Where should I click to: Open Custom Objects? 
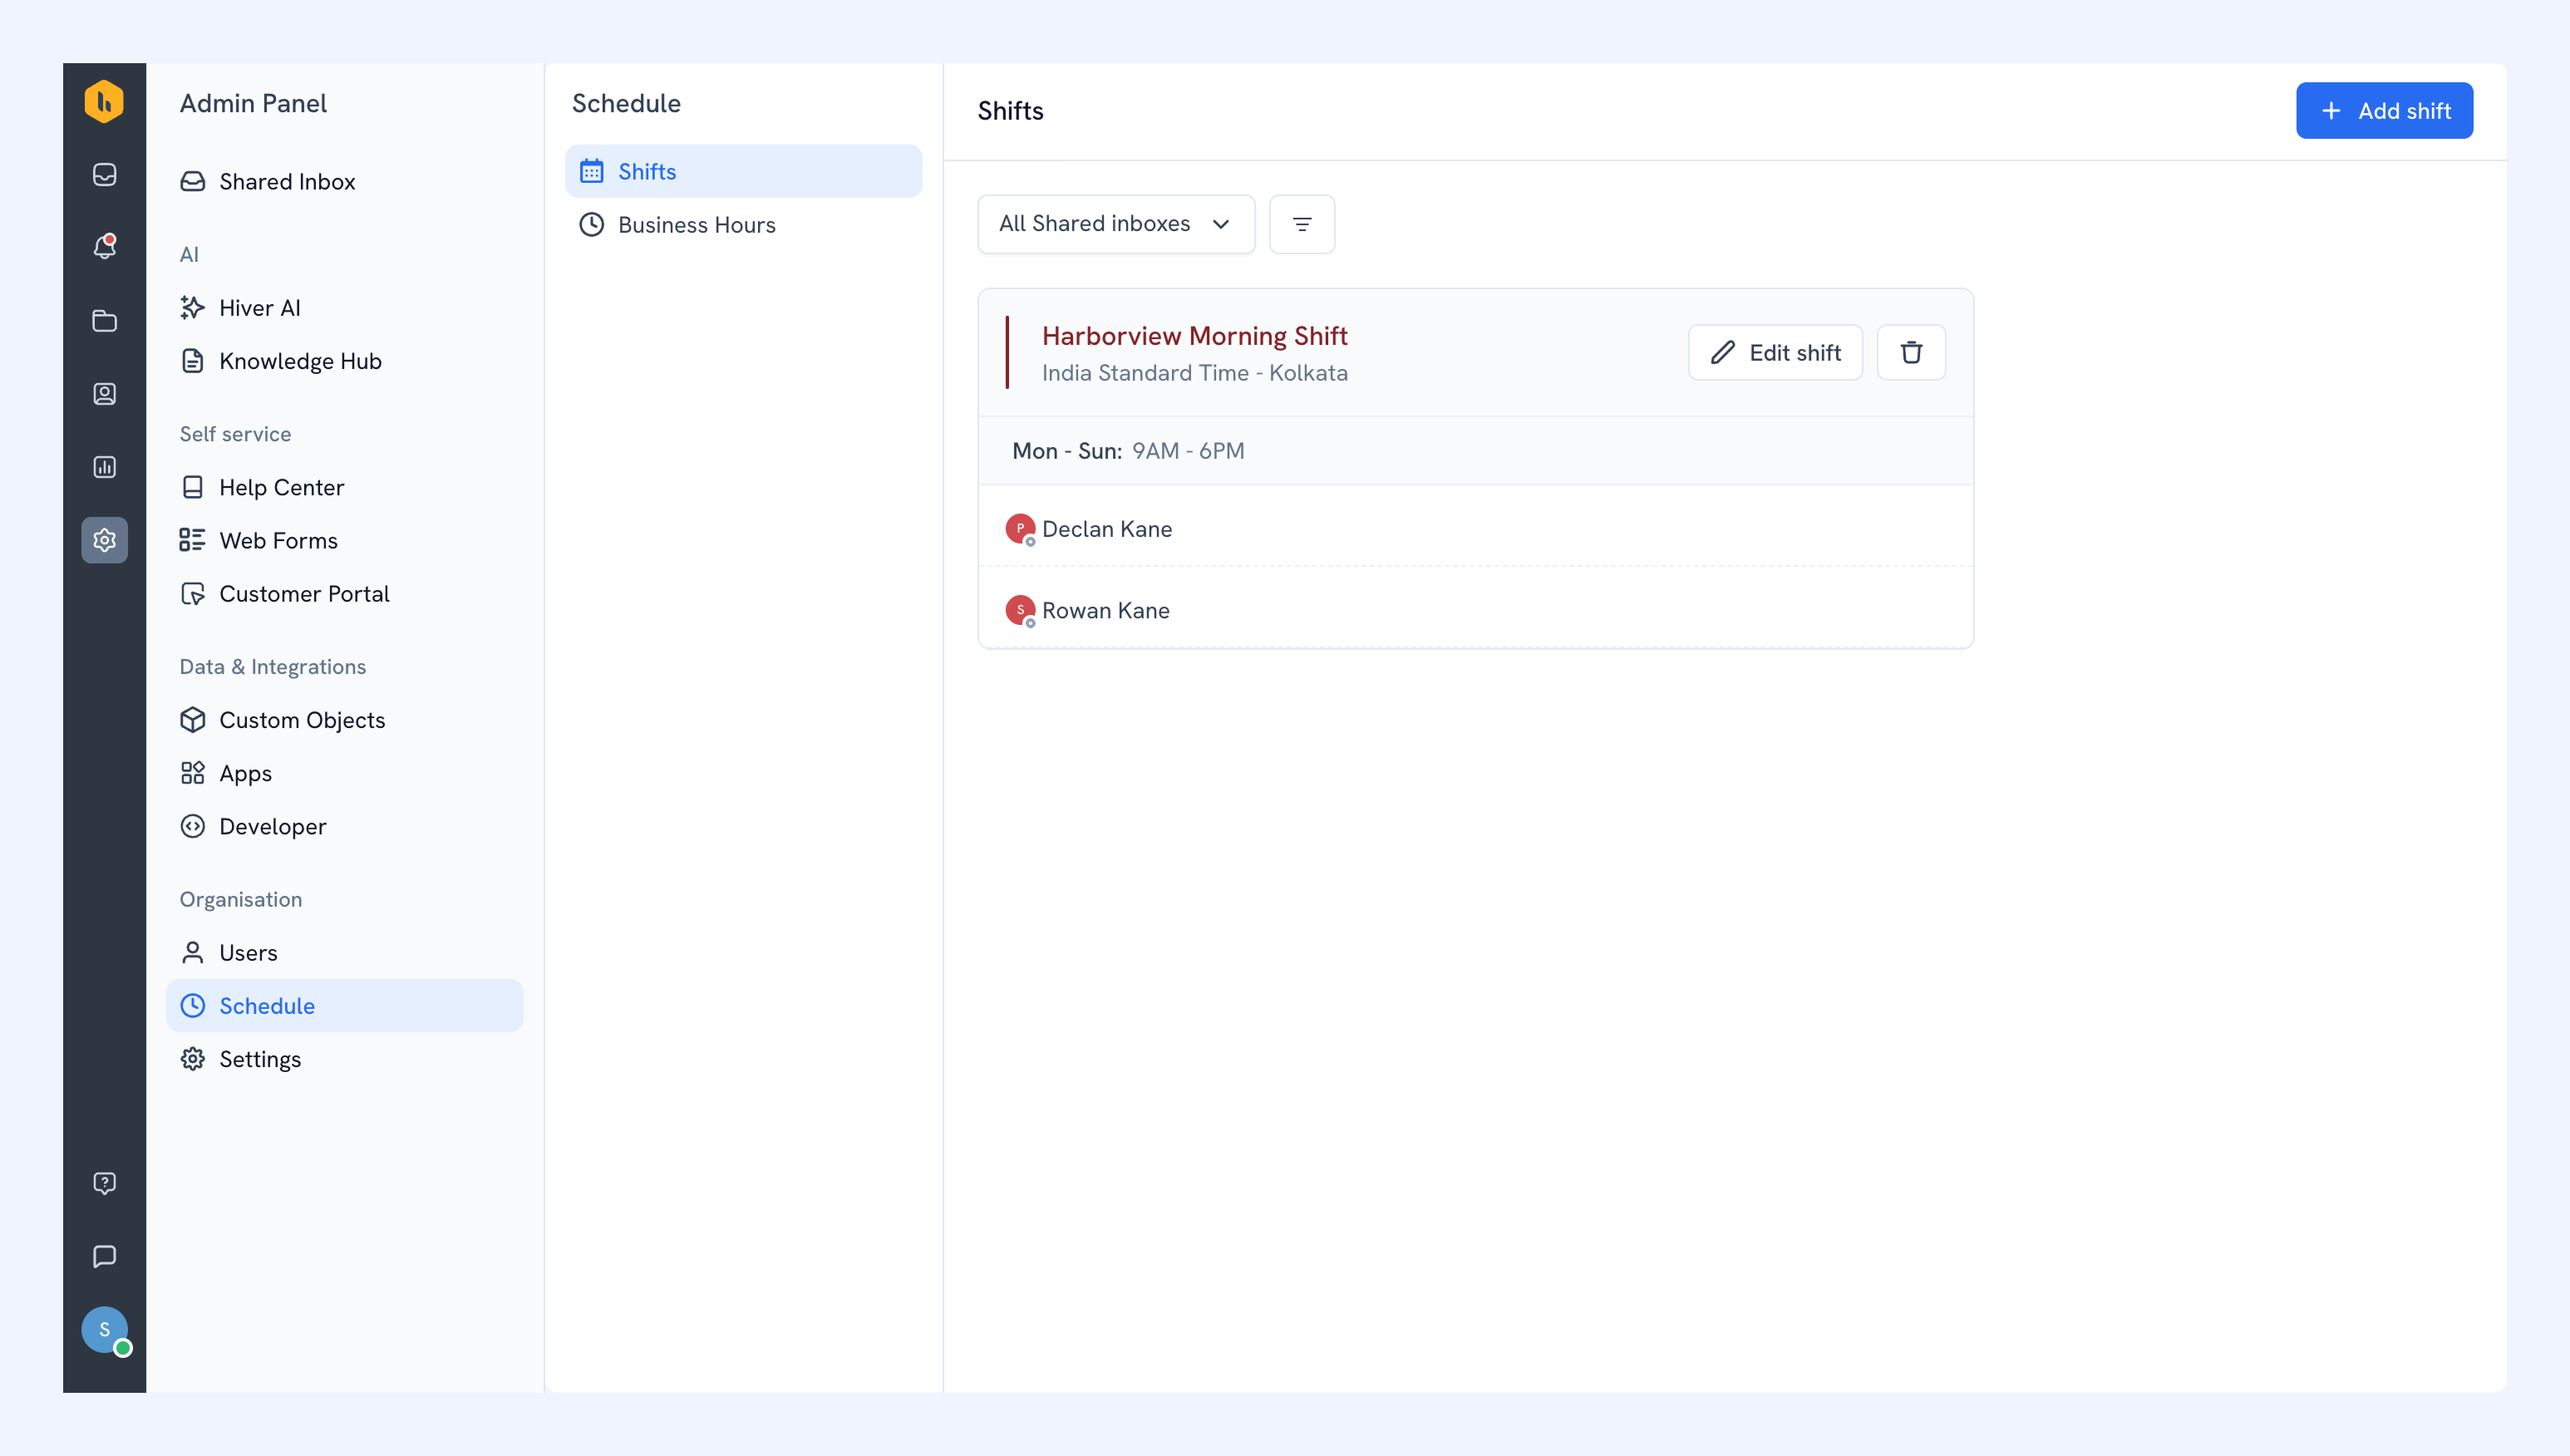click(x=344, y=720)
